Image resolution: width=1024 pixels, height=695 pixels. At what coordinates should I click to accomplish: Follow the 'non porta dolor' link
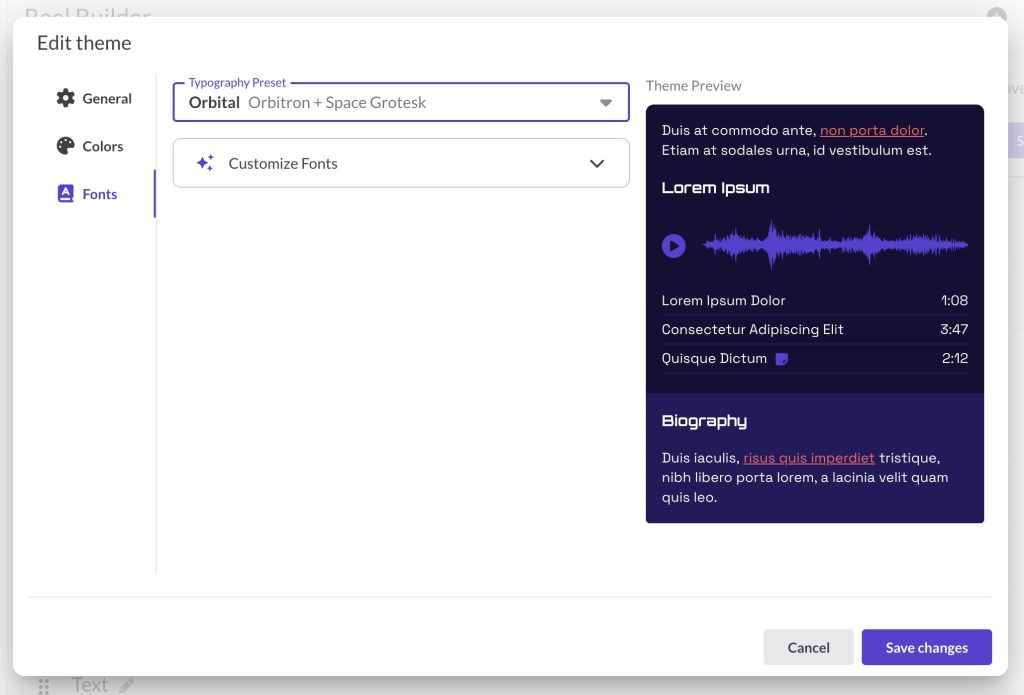(872, 130)
